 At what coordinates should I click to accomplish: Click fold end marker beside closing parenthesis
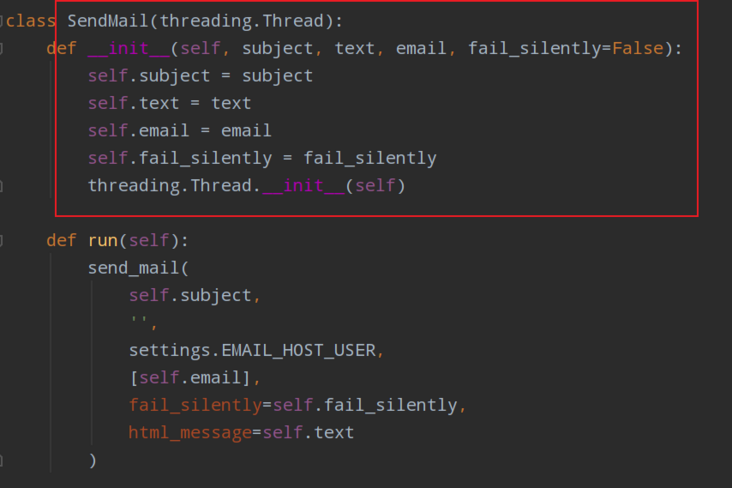[x=3, y=460]
